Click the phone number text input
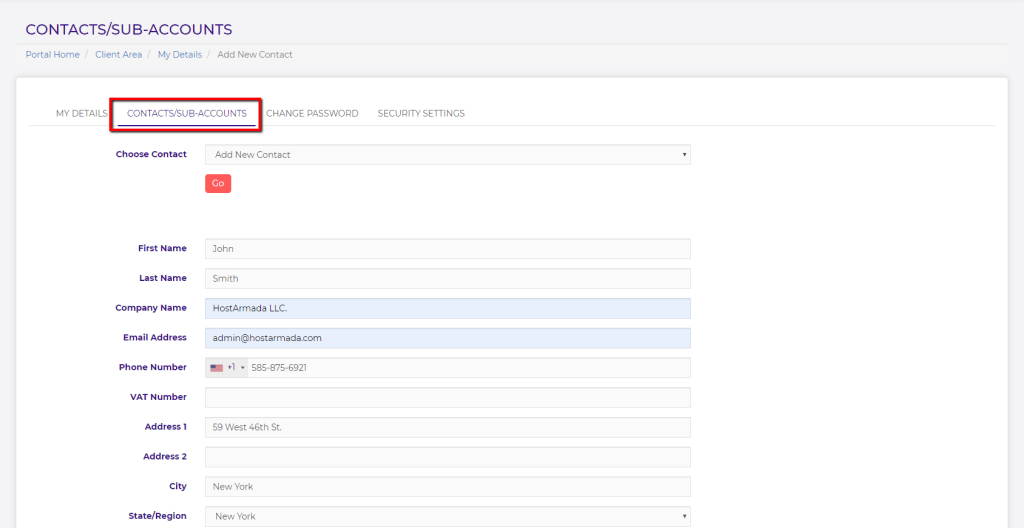Viewport: 1024px width, 528px height. 467,368
